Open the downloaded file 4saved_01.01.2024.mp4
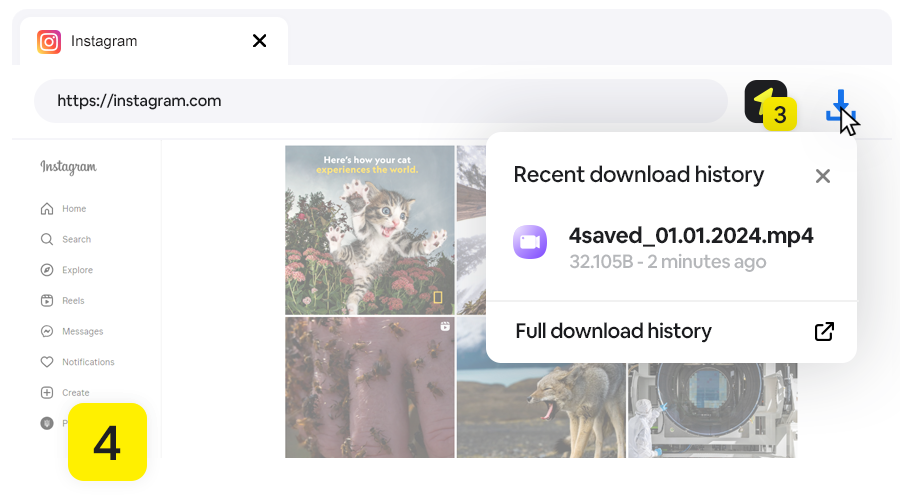This screenshot has height=500, width=900. click(x=690, y=237)
